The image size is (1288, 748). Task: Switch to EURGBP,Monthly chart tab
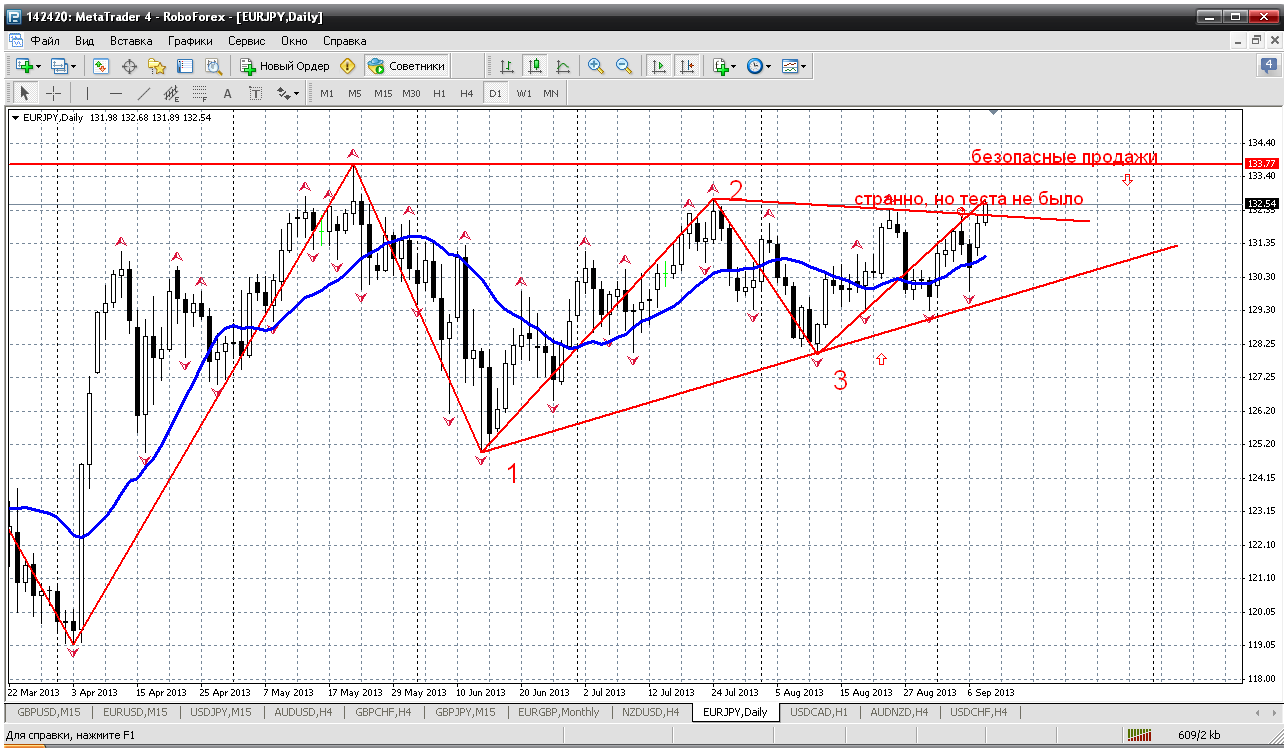pyautogui.click(x=559, y=712)
